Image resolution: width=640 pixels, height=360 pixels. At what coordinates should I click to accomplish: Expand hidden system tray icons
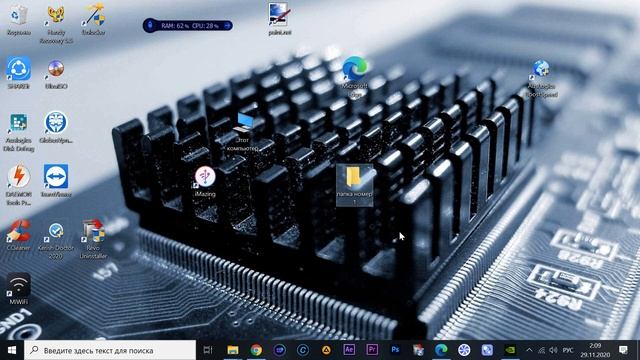coord(529,350)
